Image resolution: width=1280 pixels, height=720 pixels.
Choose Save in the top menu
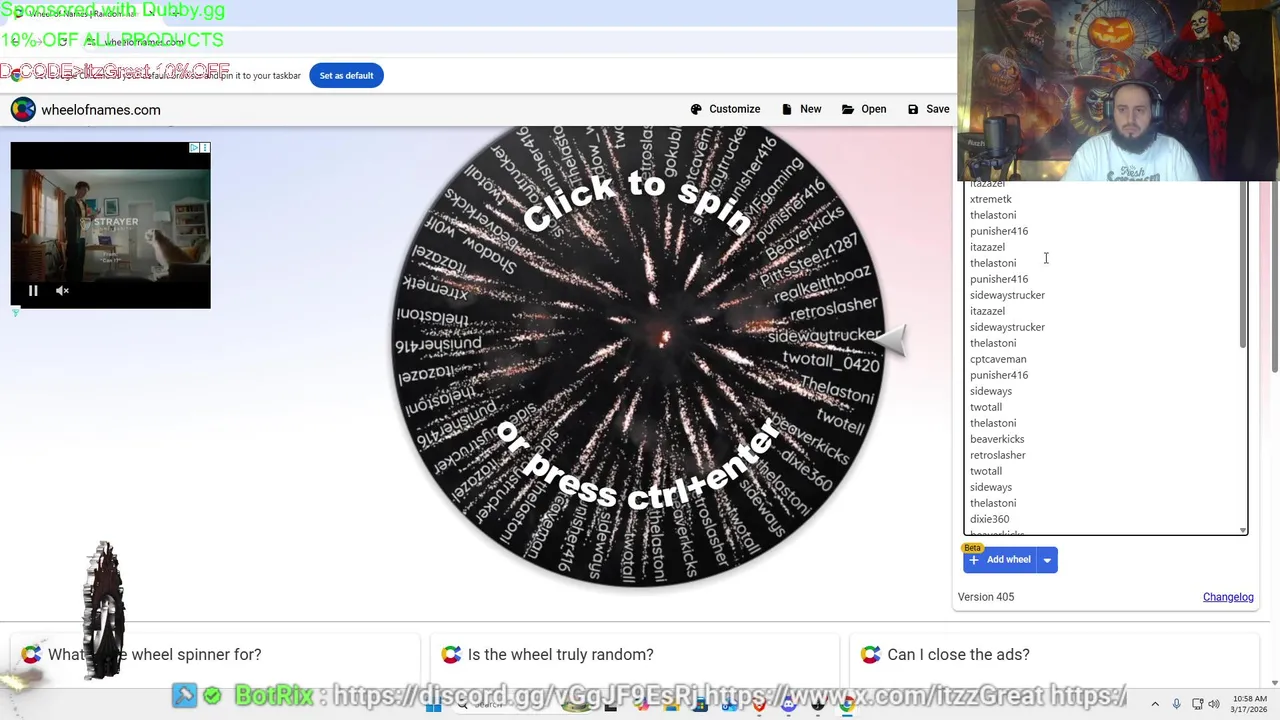point(929,109)
